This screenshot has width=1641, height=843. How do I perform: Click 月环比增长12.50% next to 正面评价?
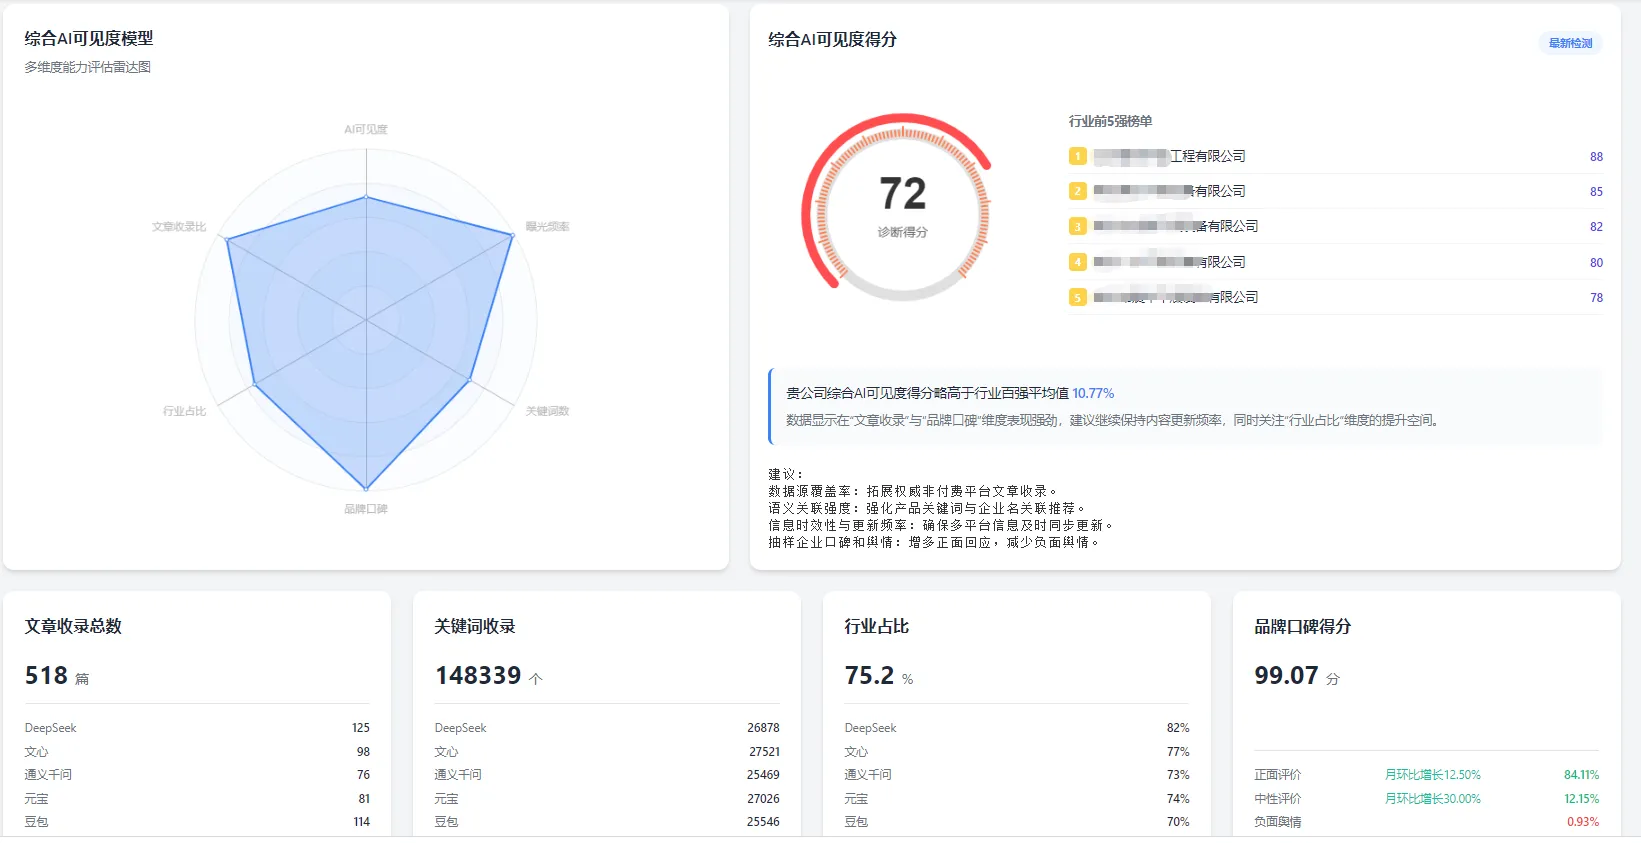pos(1432,775)
